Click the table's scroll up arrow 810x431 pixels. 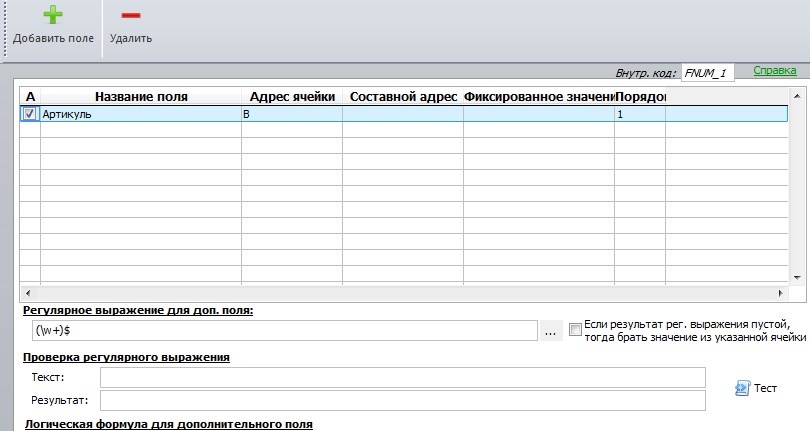[x=797, y=96]
